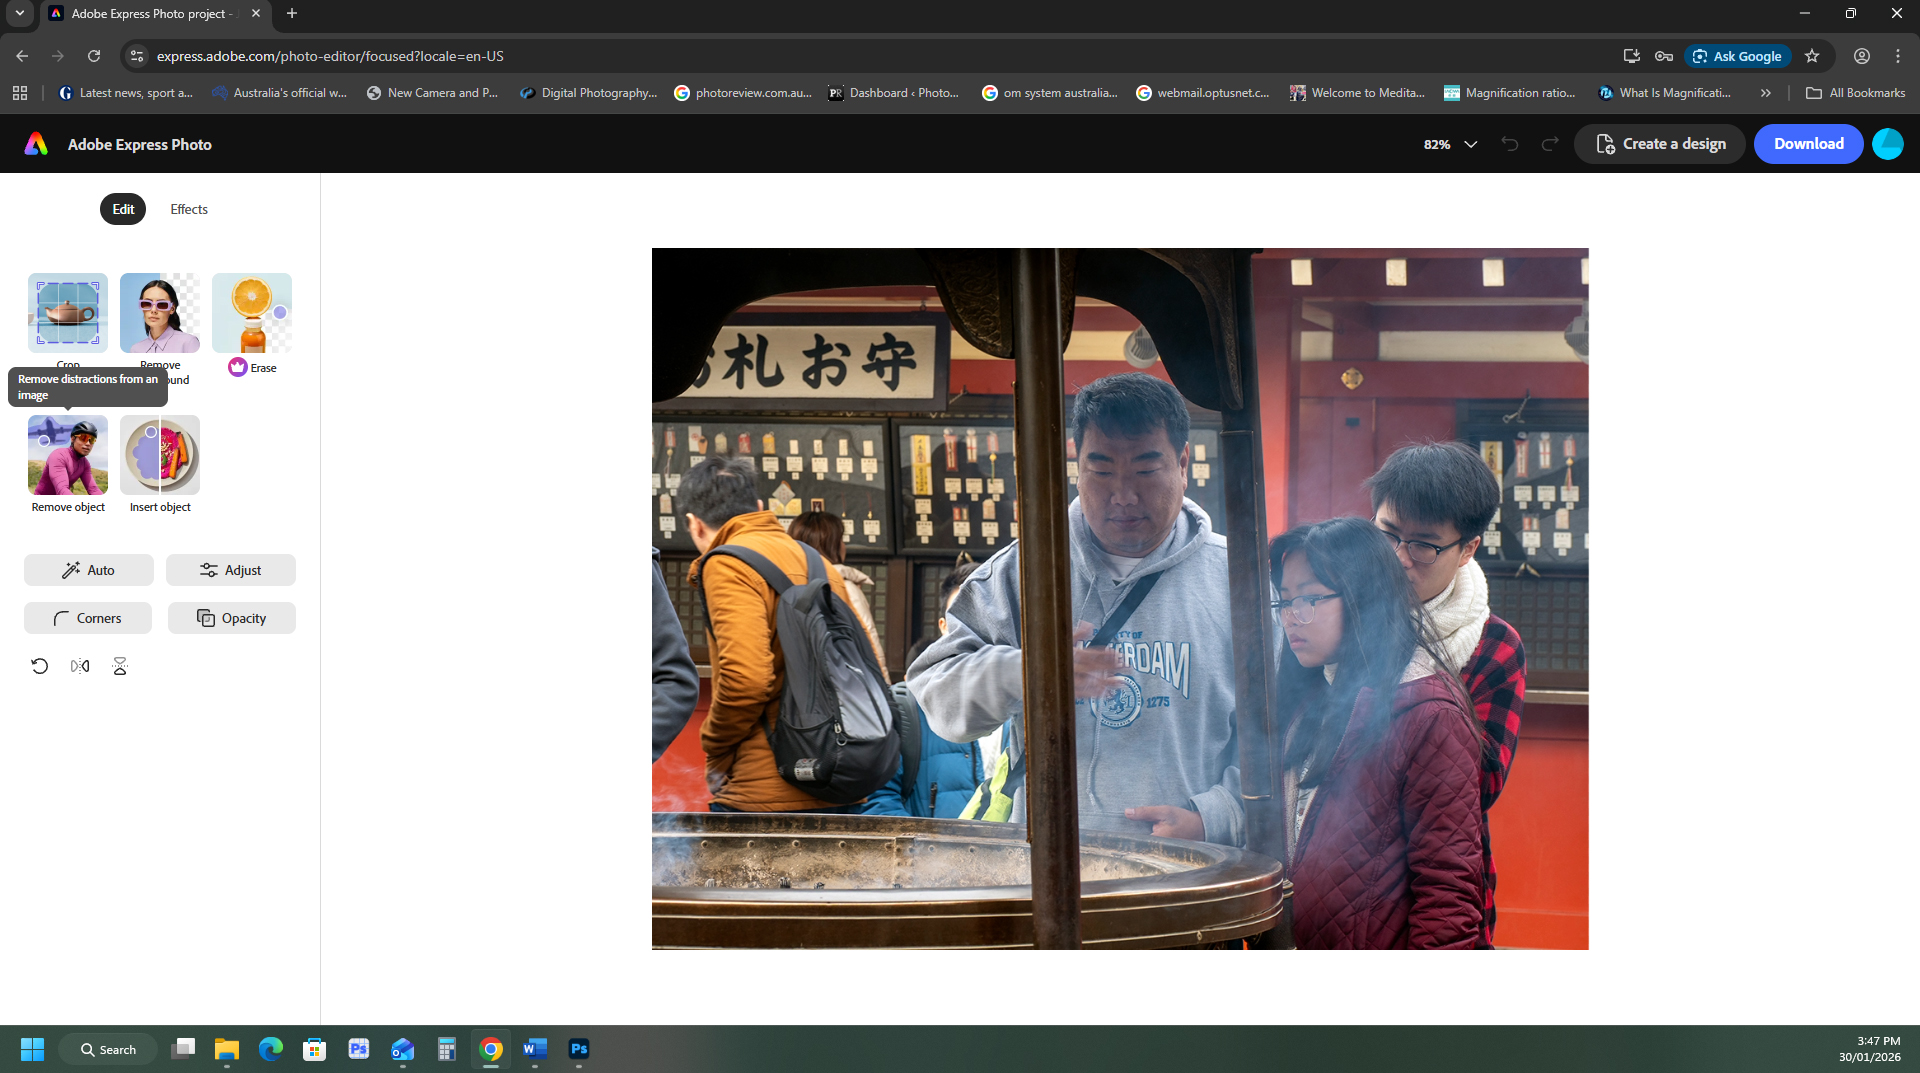Open the Remove object tool
The image size is (1920, 1073).
click(68, 455)
